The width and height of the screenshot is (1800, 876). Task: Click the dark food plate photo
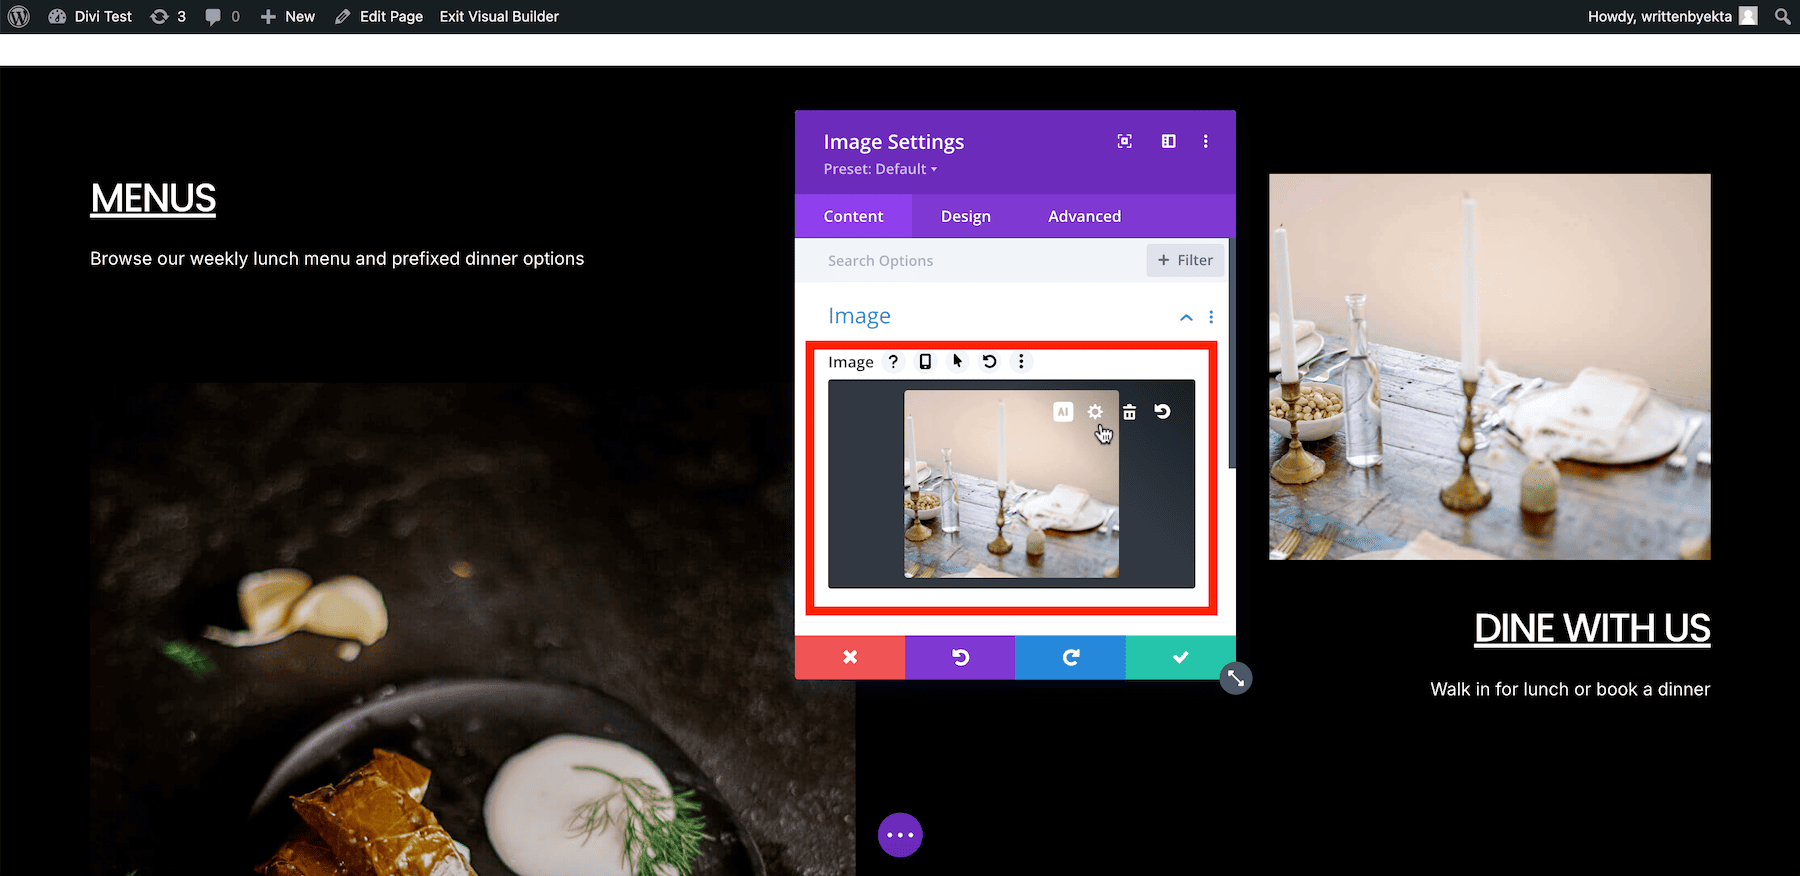(472, 629)
